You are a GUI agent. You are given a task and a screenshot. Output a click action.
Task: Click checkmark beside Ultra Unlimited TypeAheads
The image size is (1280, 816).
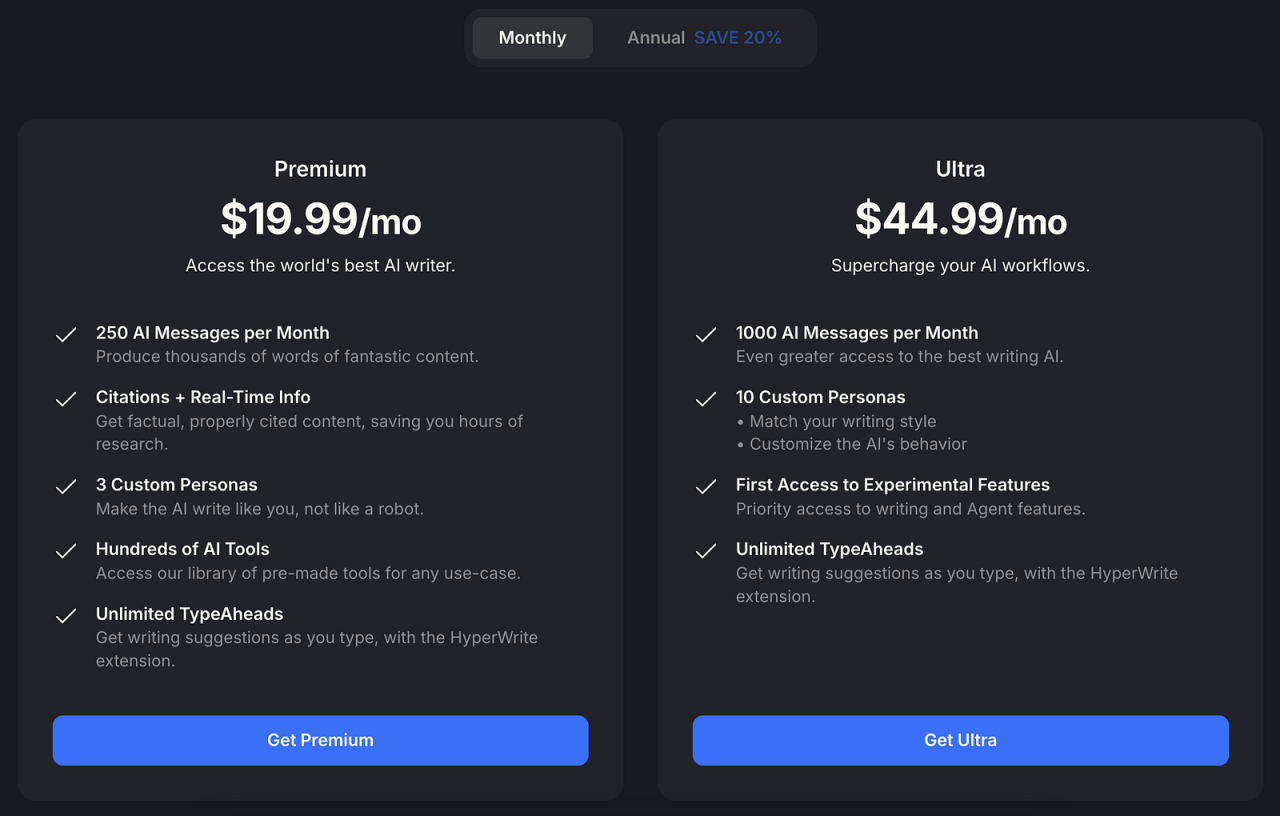(x=706, y=551)
